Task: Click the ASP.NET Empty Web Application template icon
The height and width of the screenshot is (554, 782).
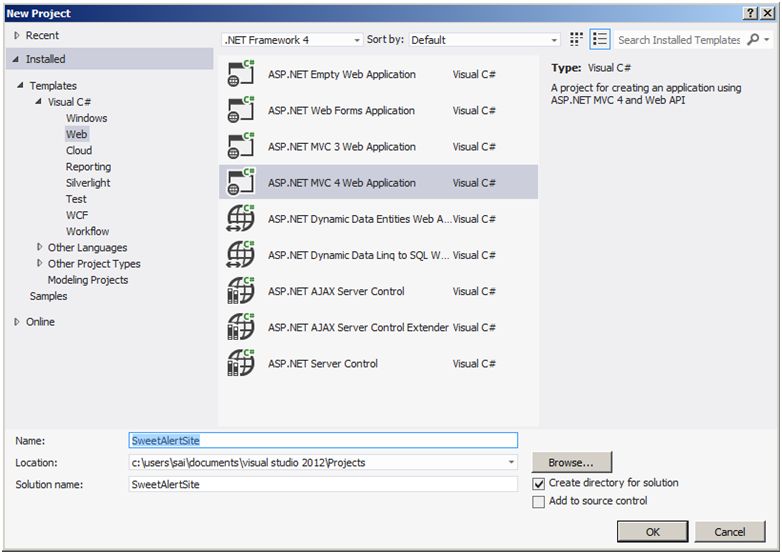Action: click(241, 74)
